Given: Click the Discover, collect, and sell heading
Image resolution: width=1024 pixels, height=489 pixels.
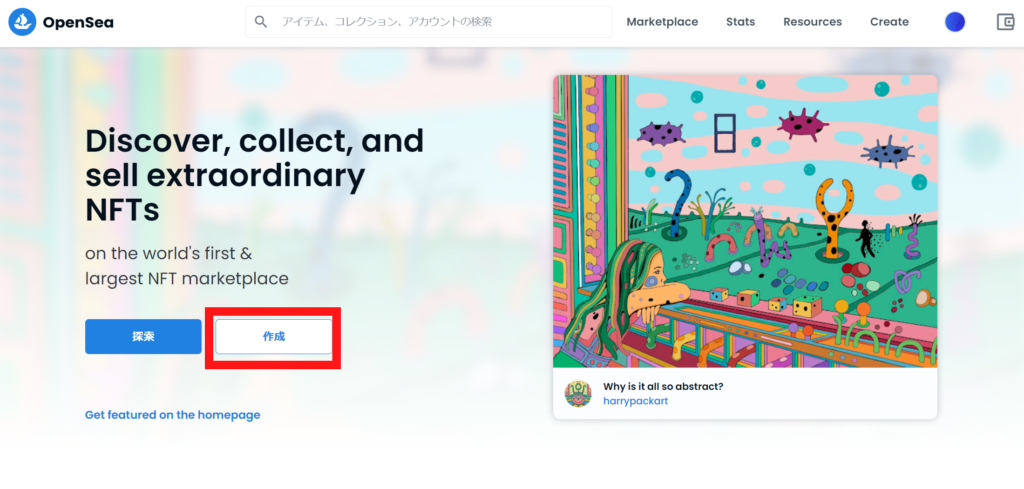Looking at the screenshot, I should [255, 176].
